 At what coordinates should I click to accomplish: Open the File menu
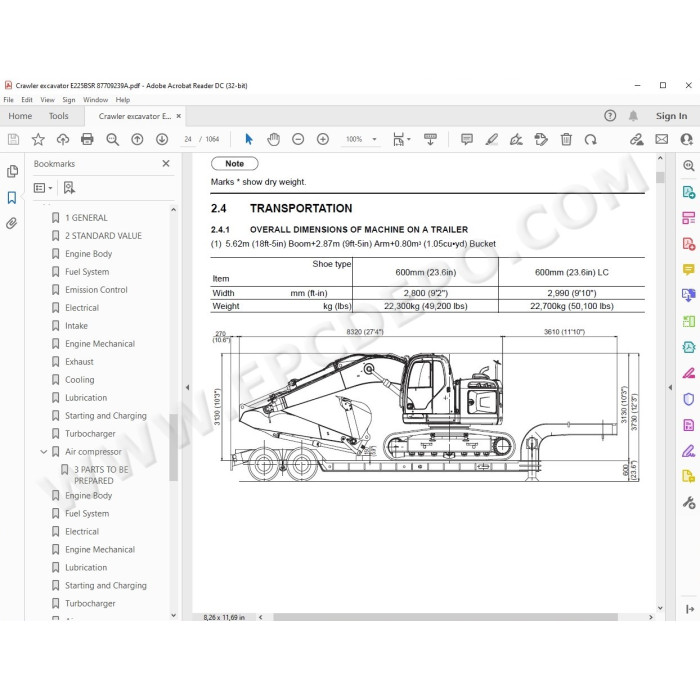[x=8, y=100]
